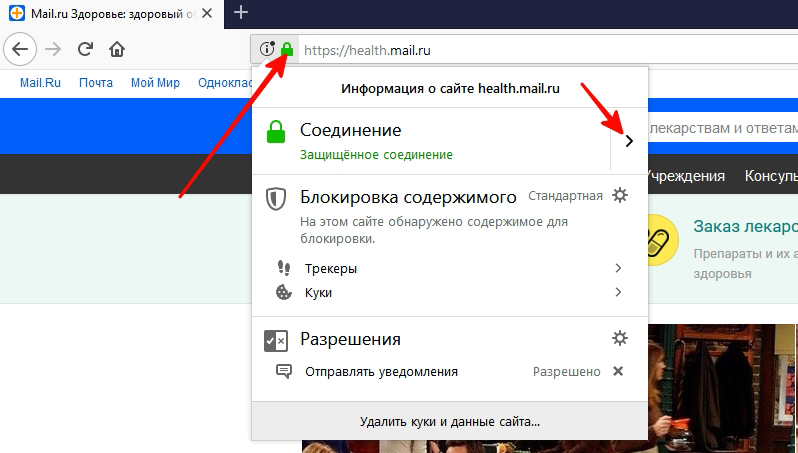This screenshot has width=798, height=453.
Task: Click the trackers footprints icon
Action: (283, 268)
